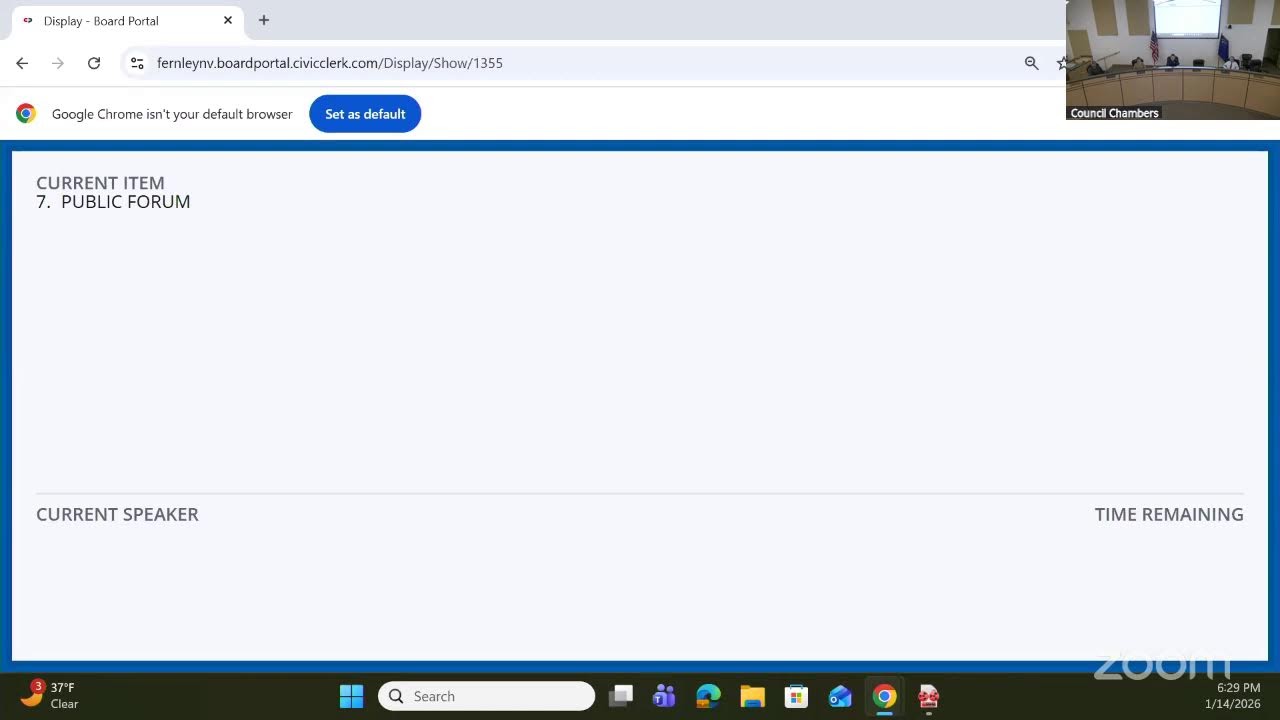
Task: Click the "7. PUBLIC FORUM" item text
Action: (x=113, y=202)
